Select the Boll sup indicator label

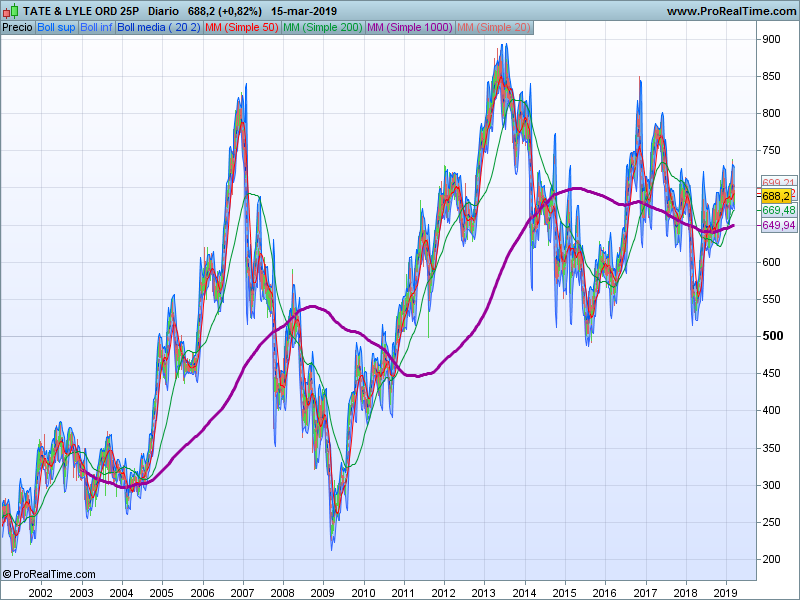(x=56, y=28)
